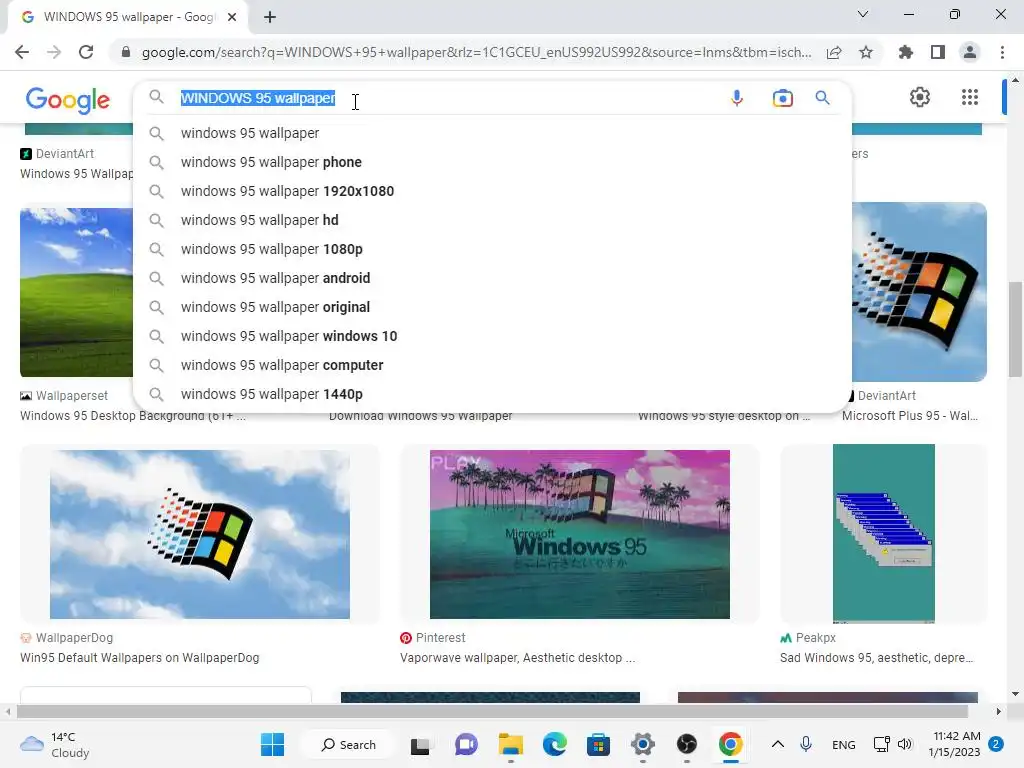Open Vaporwave wallpaper, Aesthetic desktop link

[x=517, y=658]
